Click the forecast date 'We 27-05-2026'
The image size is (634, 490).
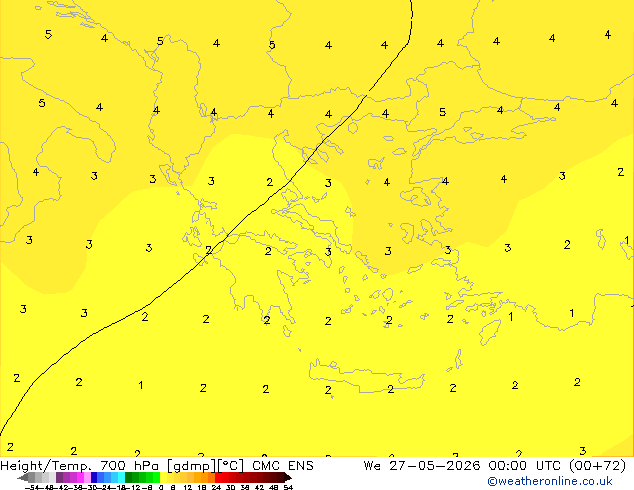coord(422,466)
